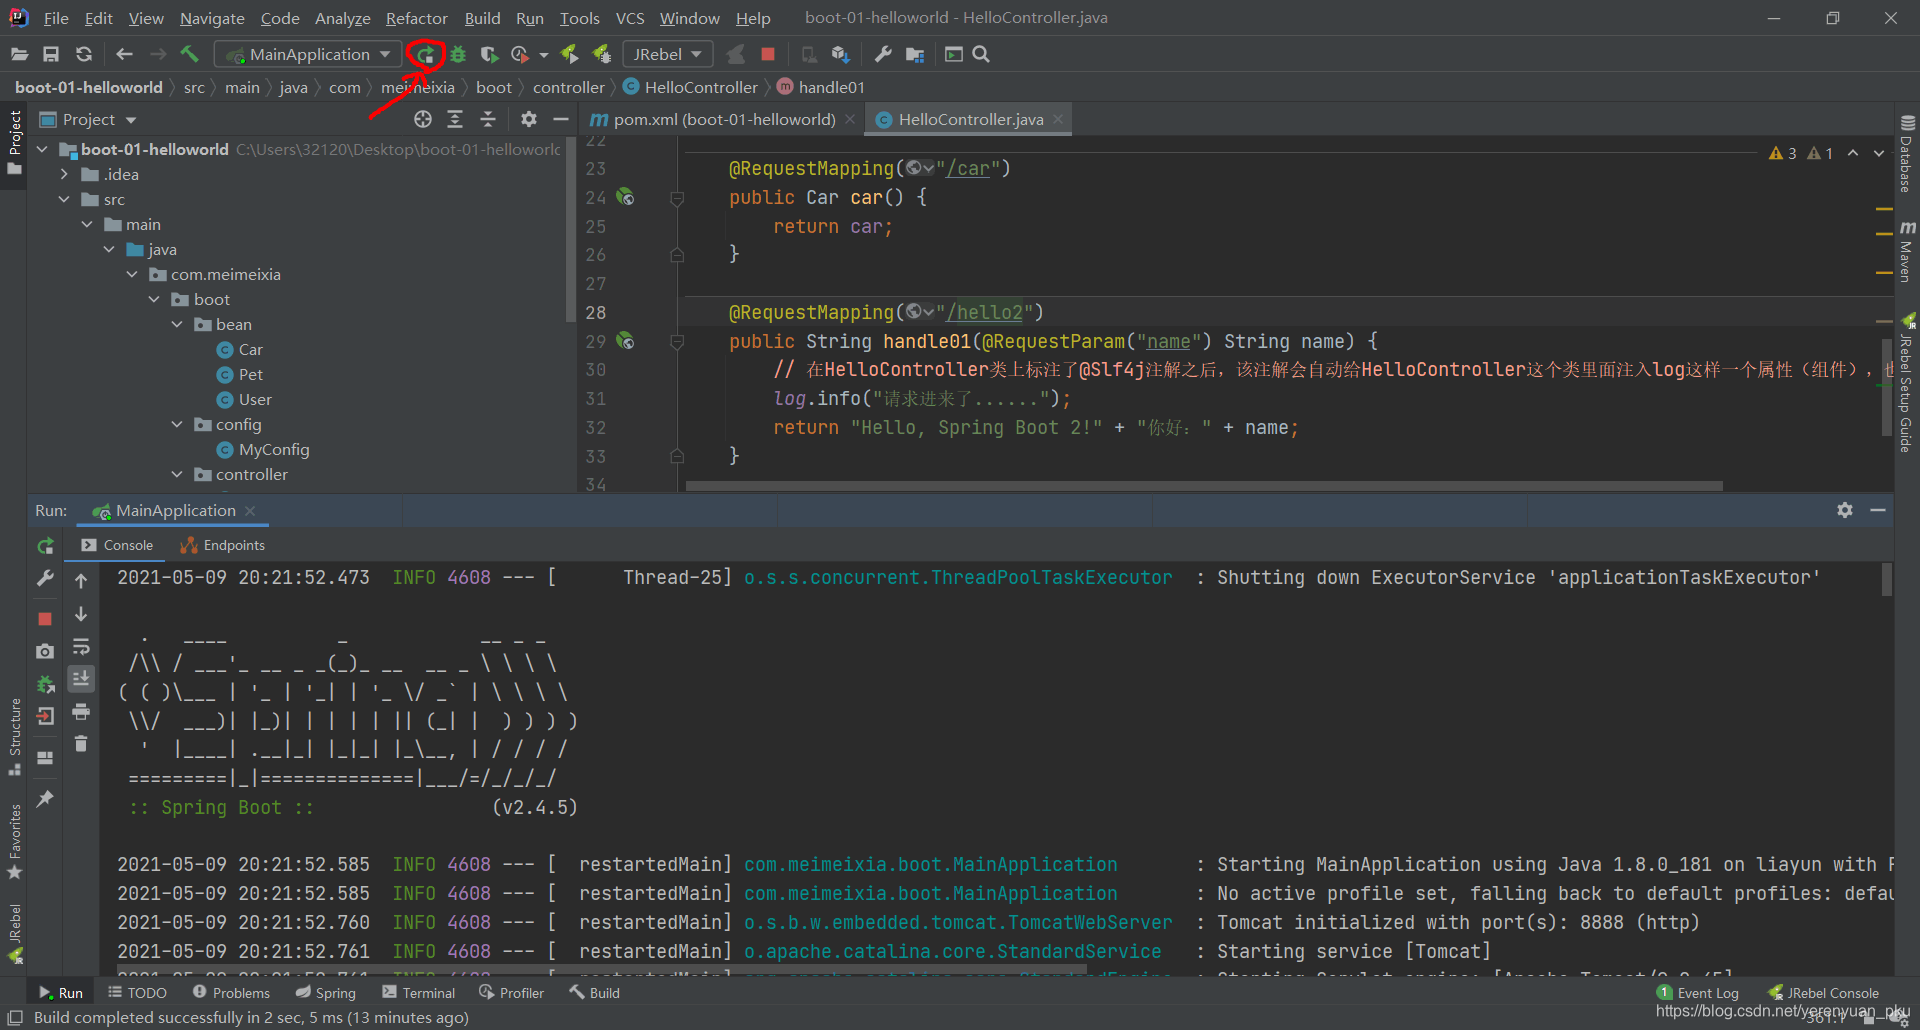Follow the /hello2 request mapping link

(x=985, y=312)
